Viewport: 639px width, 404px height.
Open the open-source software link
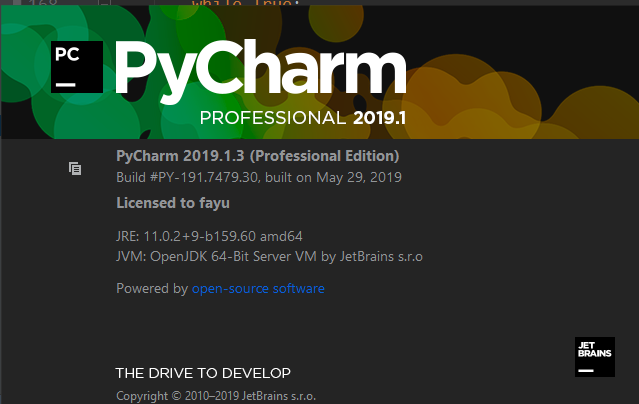coord(258,288)
